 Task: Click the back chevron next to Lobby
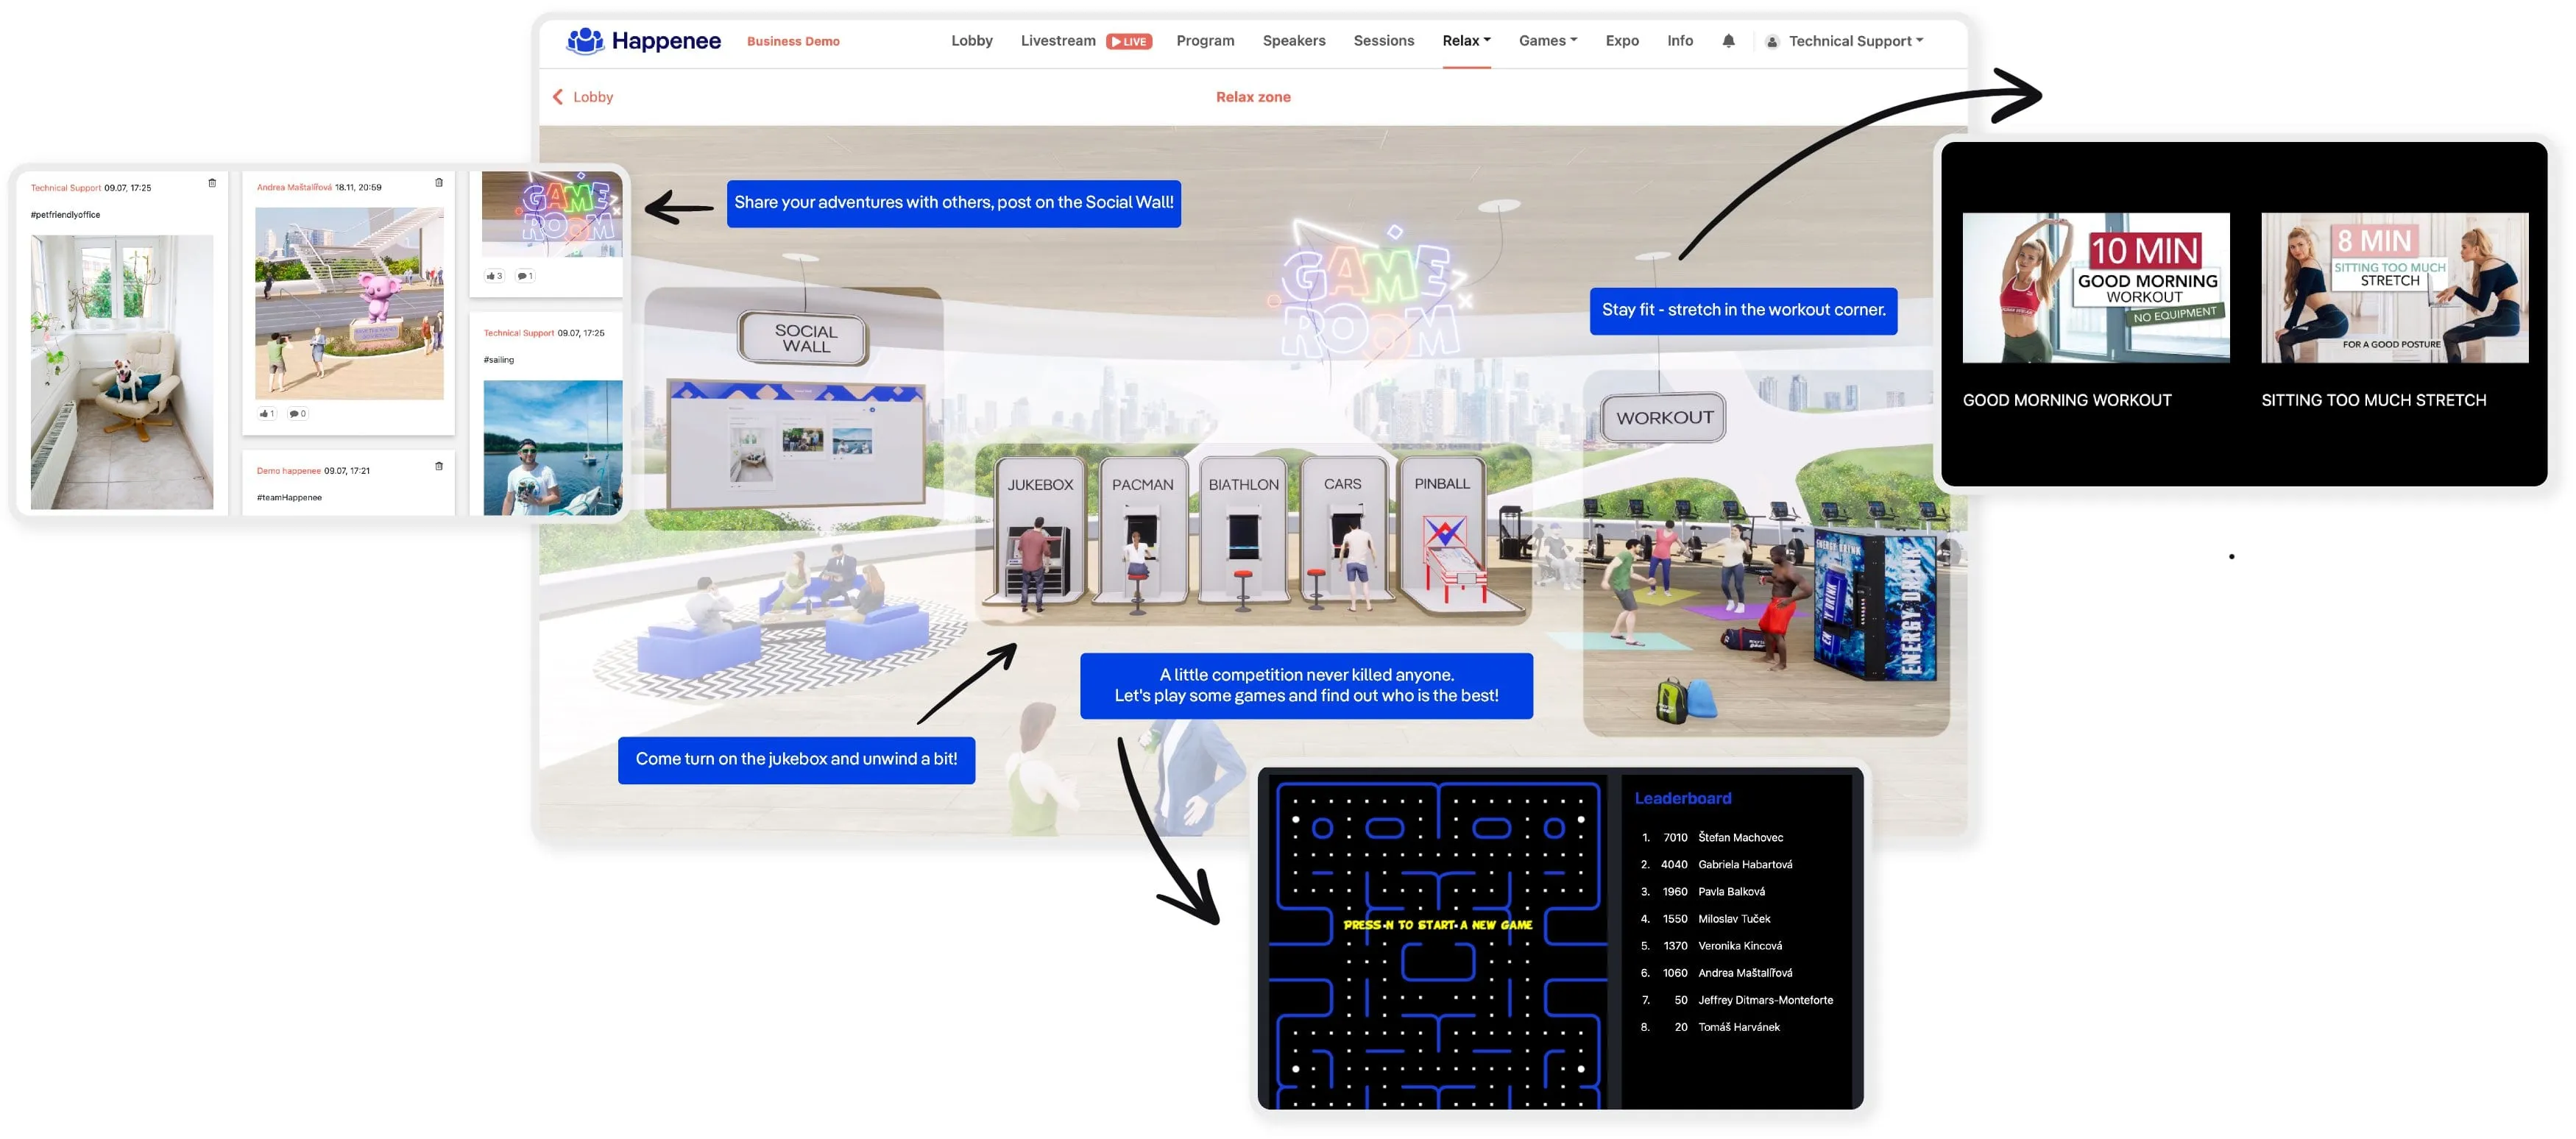coord(558,97)
